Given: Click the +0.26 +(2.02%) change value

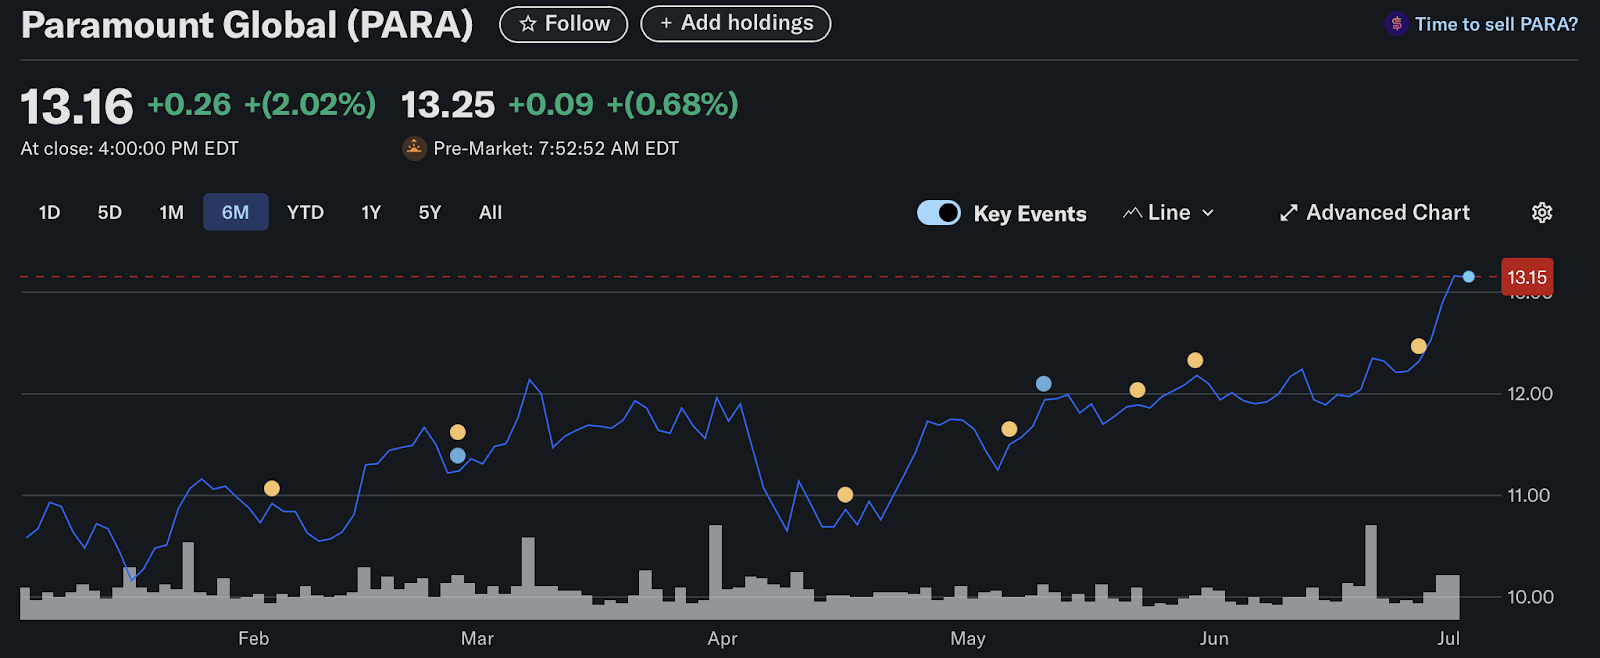Looking at the screenshot, I should tap(262, 104).
